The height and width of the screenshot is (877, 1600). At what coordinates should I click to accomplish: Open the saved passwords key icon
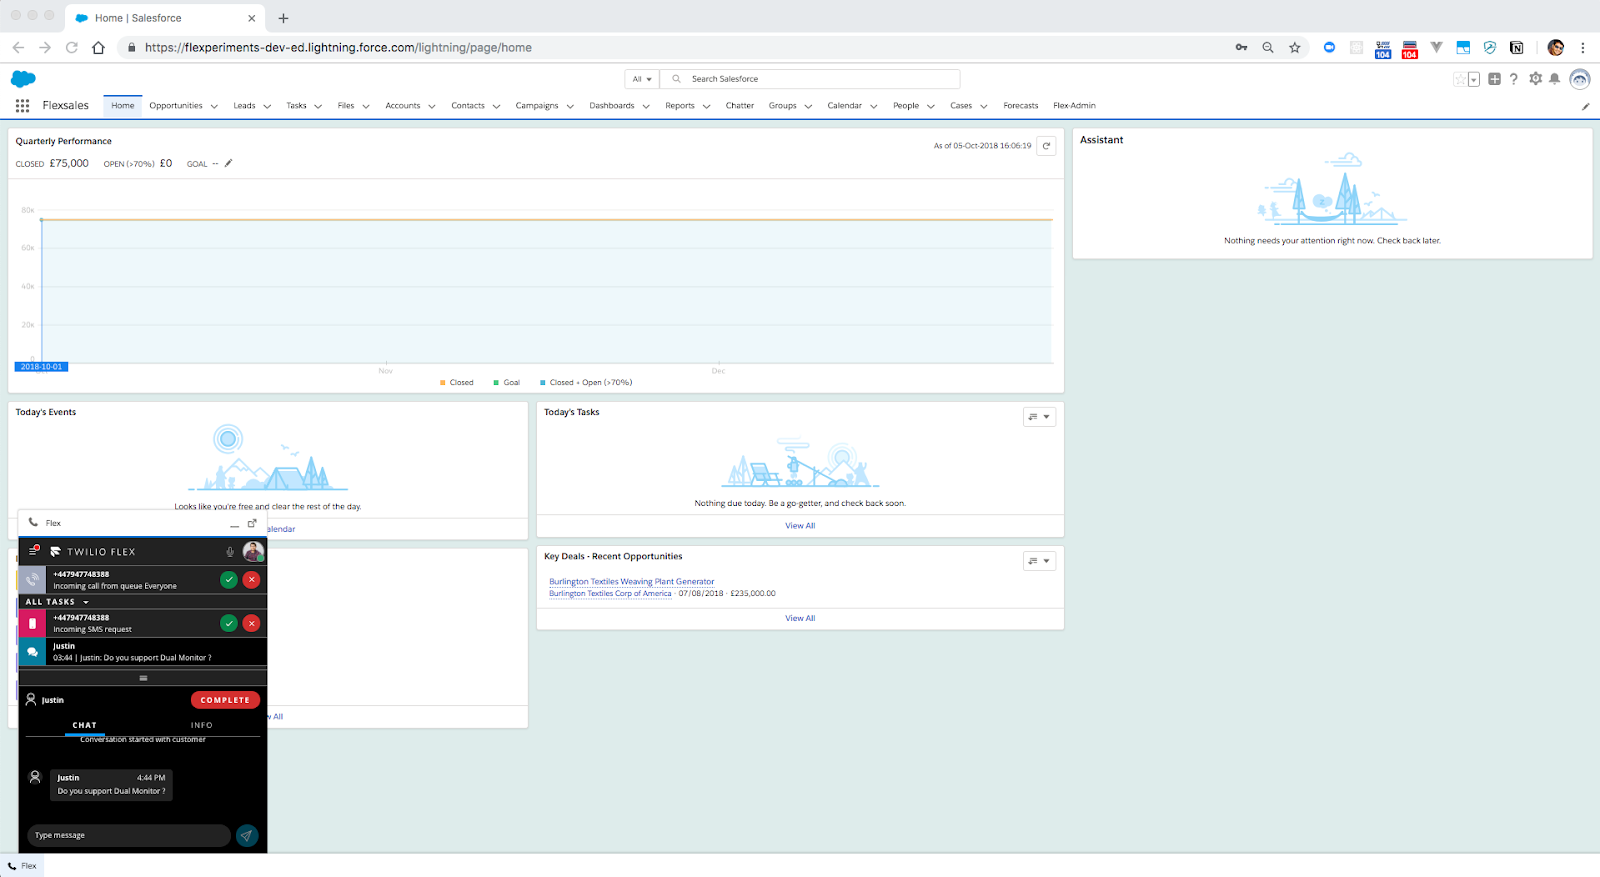[x=1241, y=47]
